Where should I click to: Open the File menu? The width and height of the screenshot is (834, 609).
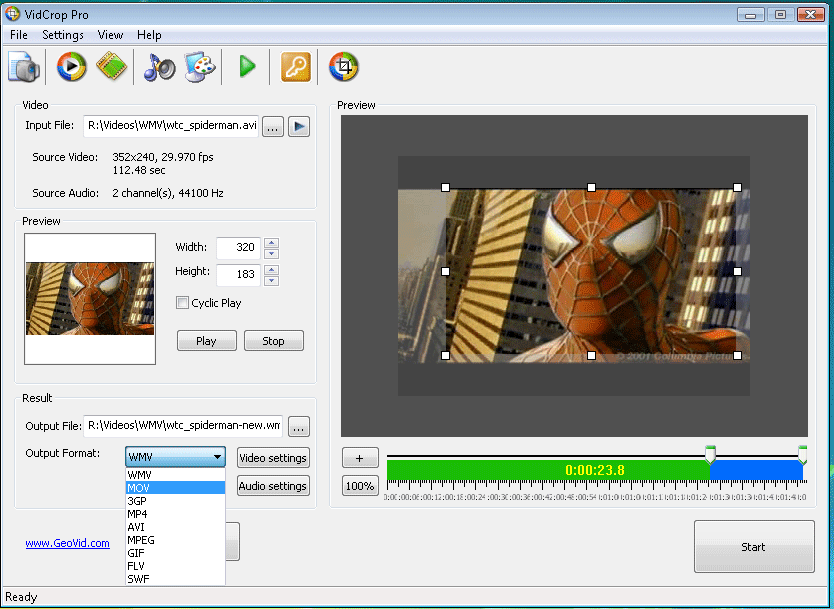19,35
